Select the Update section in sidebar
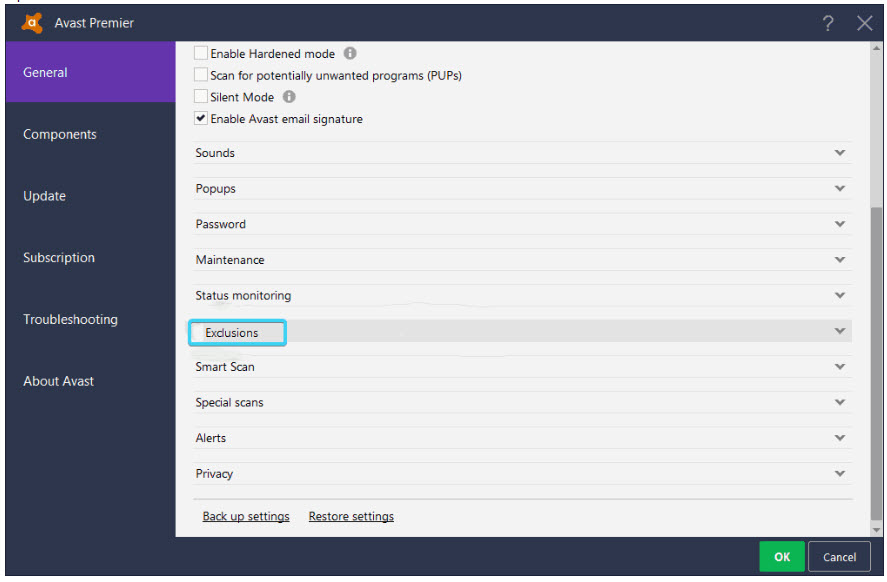The width and height of the screenshot is (887, 582). pos(44,196)
